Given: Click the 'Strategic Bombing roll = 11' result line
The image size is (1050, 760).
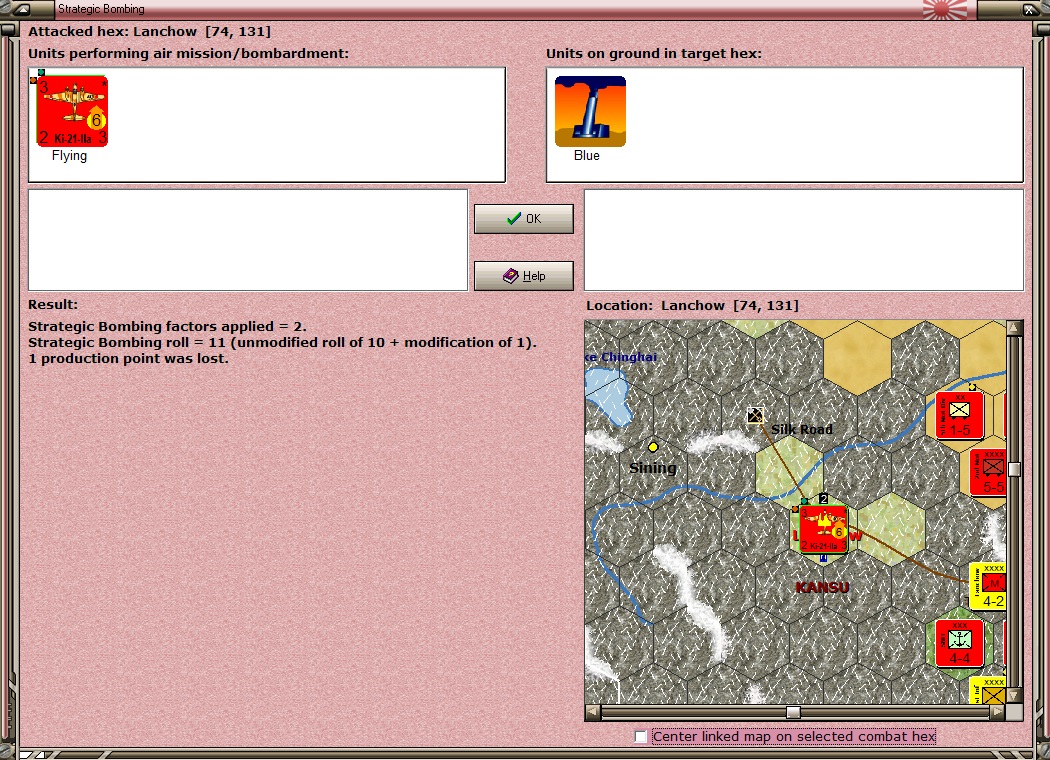Looking at the screenshot, I should [283, 343].
